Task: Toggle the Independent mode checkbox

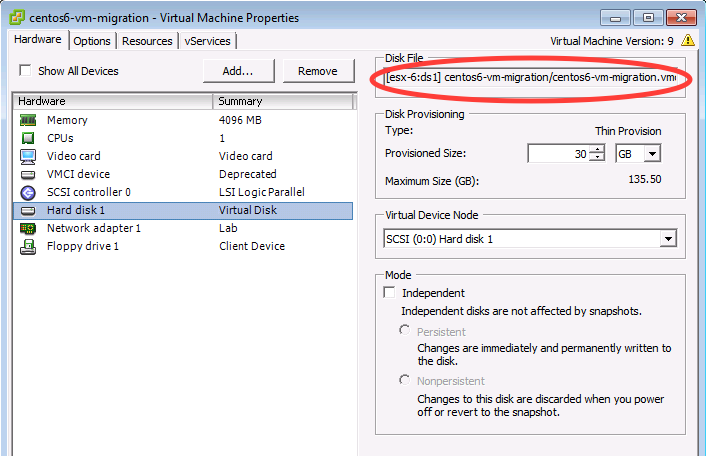Action: pyautogui.click(x=390, y=293)
